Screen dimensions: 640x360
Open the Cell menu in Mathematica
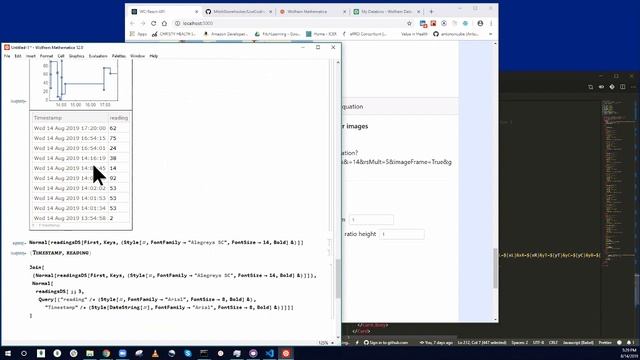61,56
